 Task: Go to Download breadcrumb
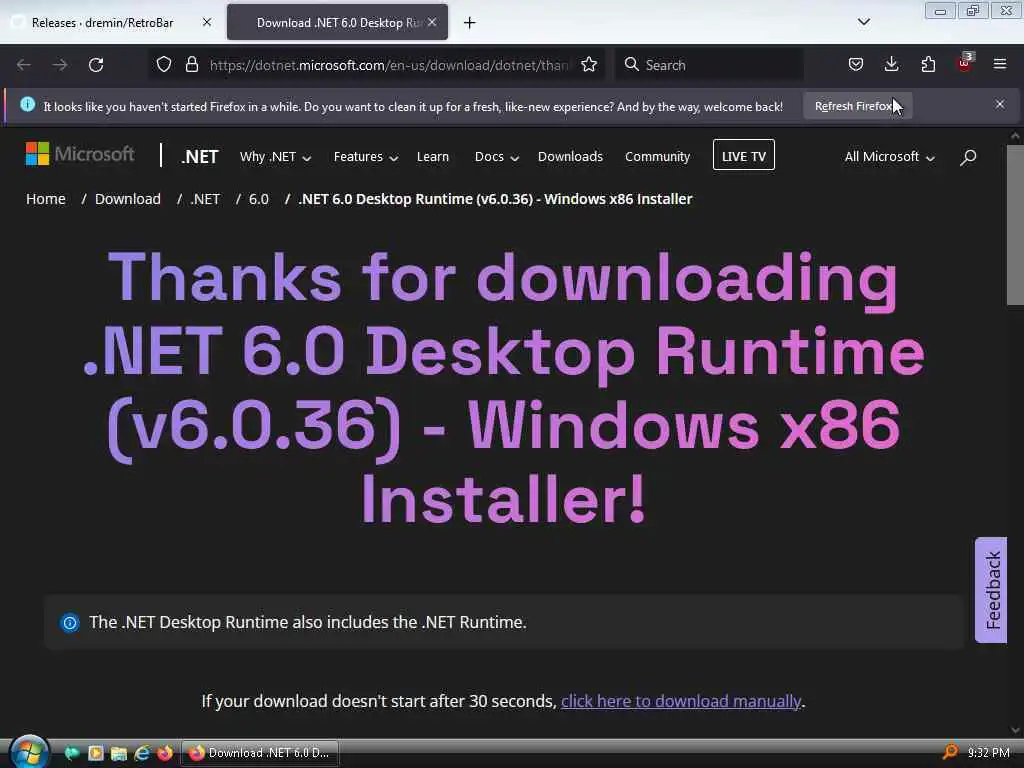click(127, 199)
